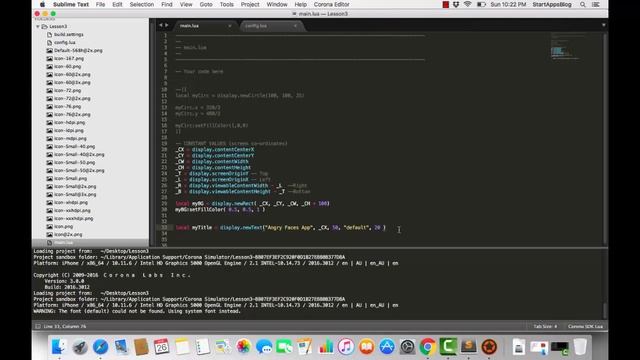Click Lesson3 folder icon in sidebar
This screenshot has width=640, height=360.
click(x=44, y=27)
